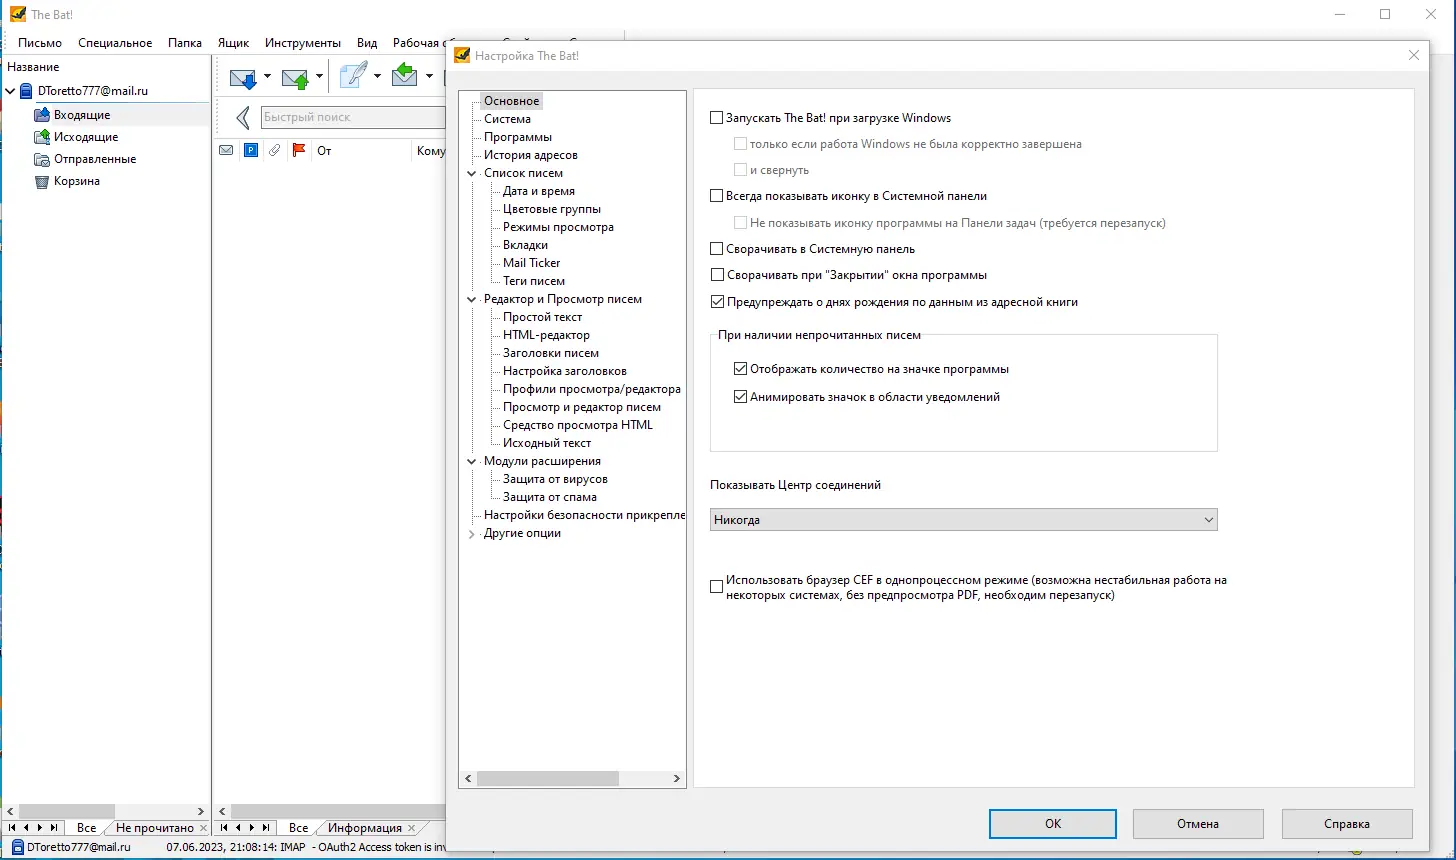Select the Входящие inbox folder icon
Viewport: 1456px width, 860px height.
[42, 115]
